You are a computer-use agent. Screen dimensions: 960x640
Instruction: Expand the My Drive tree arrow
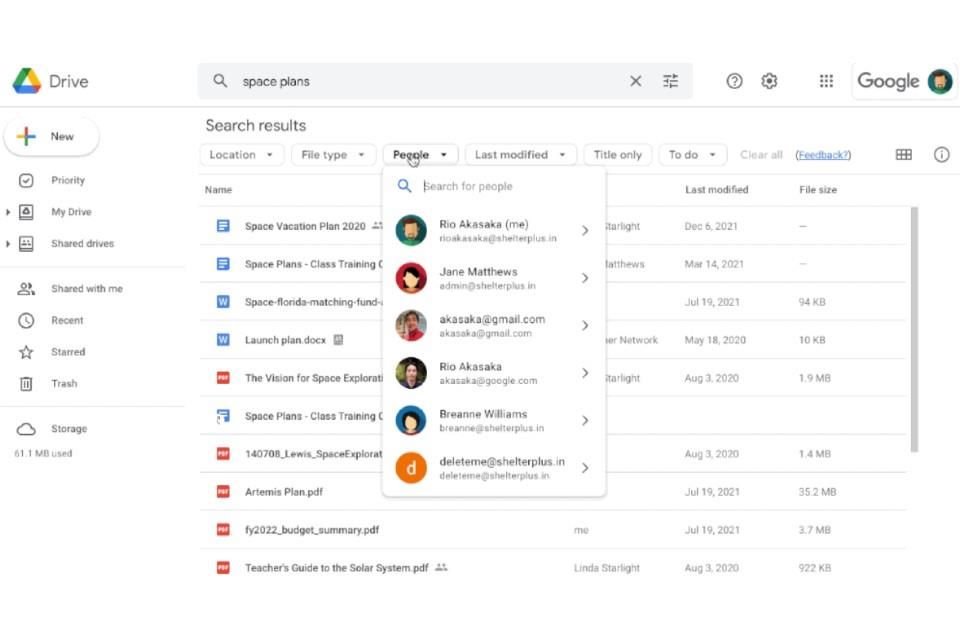point(9,212)
